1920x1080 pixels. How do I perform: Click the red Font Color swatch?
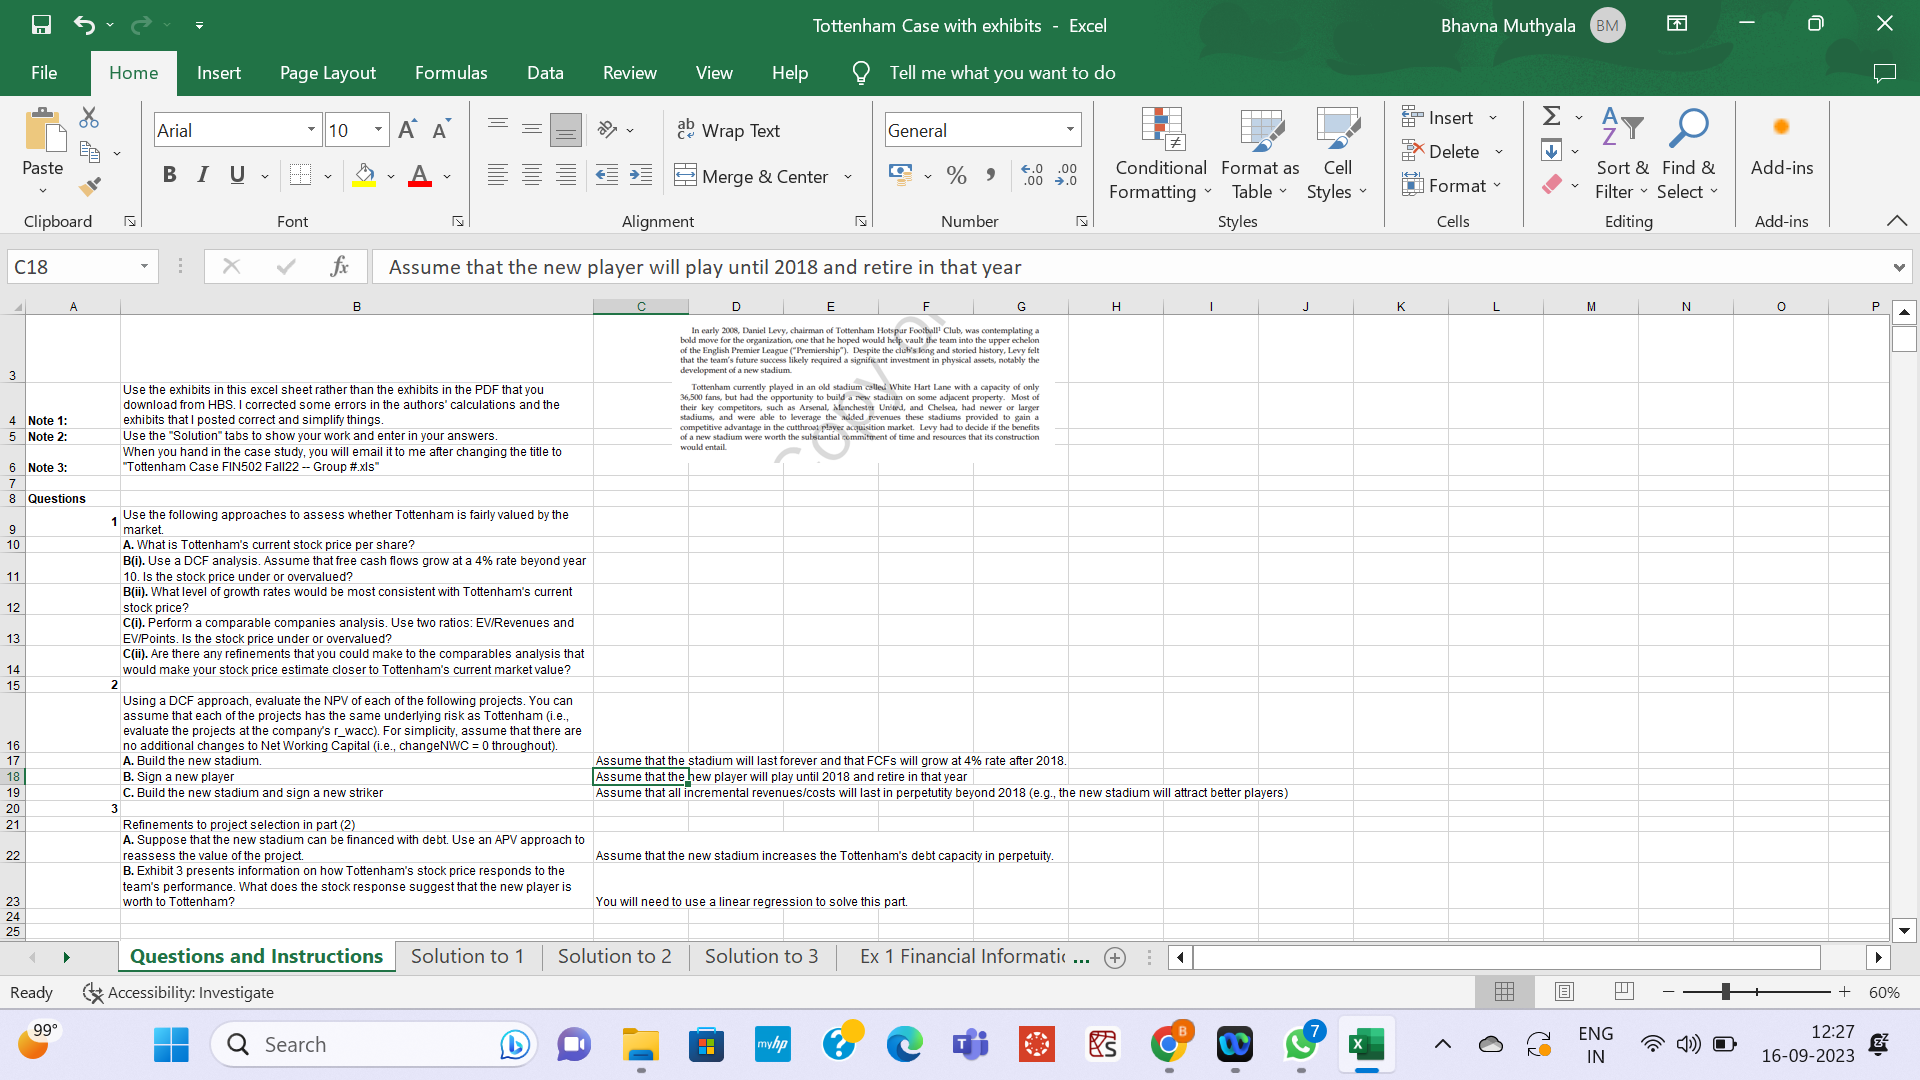point(420,176)
